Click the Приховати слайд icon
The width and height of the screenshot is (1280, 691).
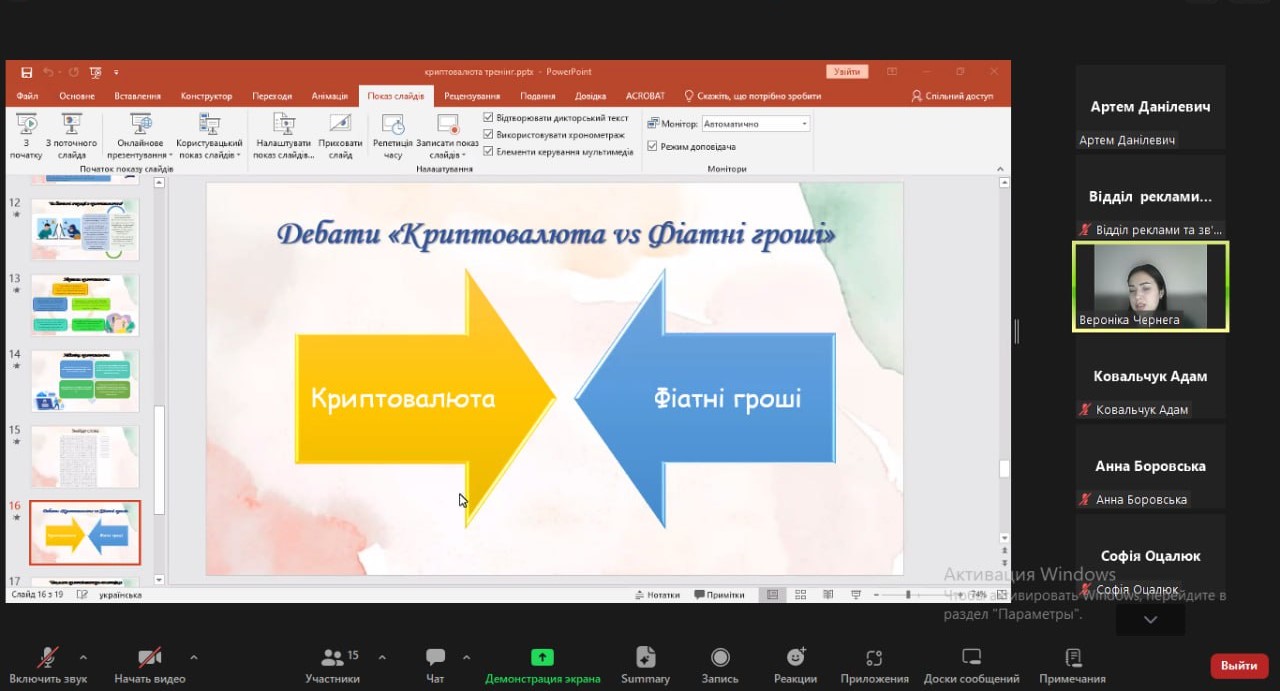(x=340, y=125)
